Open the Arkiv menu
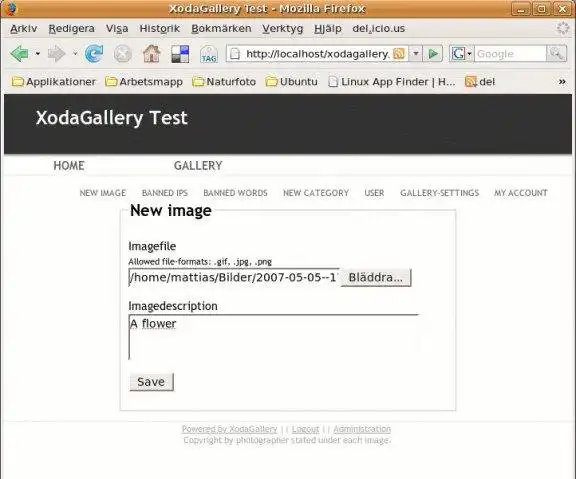Viewport: 576px width, 479px height. click(x=24, y=28)
